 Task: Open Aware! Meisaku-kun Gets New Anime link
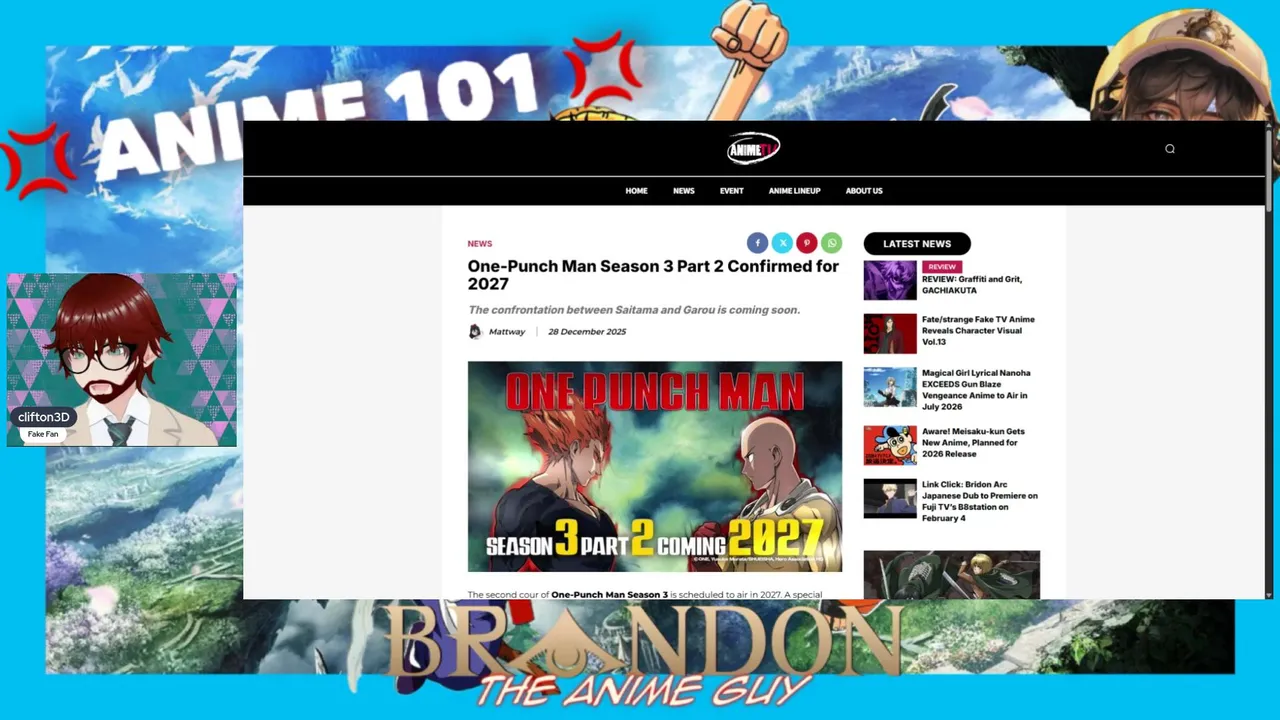coord(973,443)
